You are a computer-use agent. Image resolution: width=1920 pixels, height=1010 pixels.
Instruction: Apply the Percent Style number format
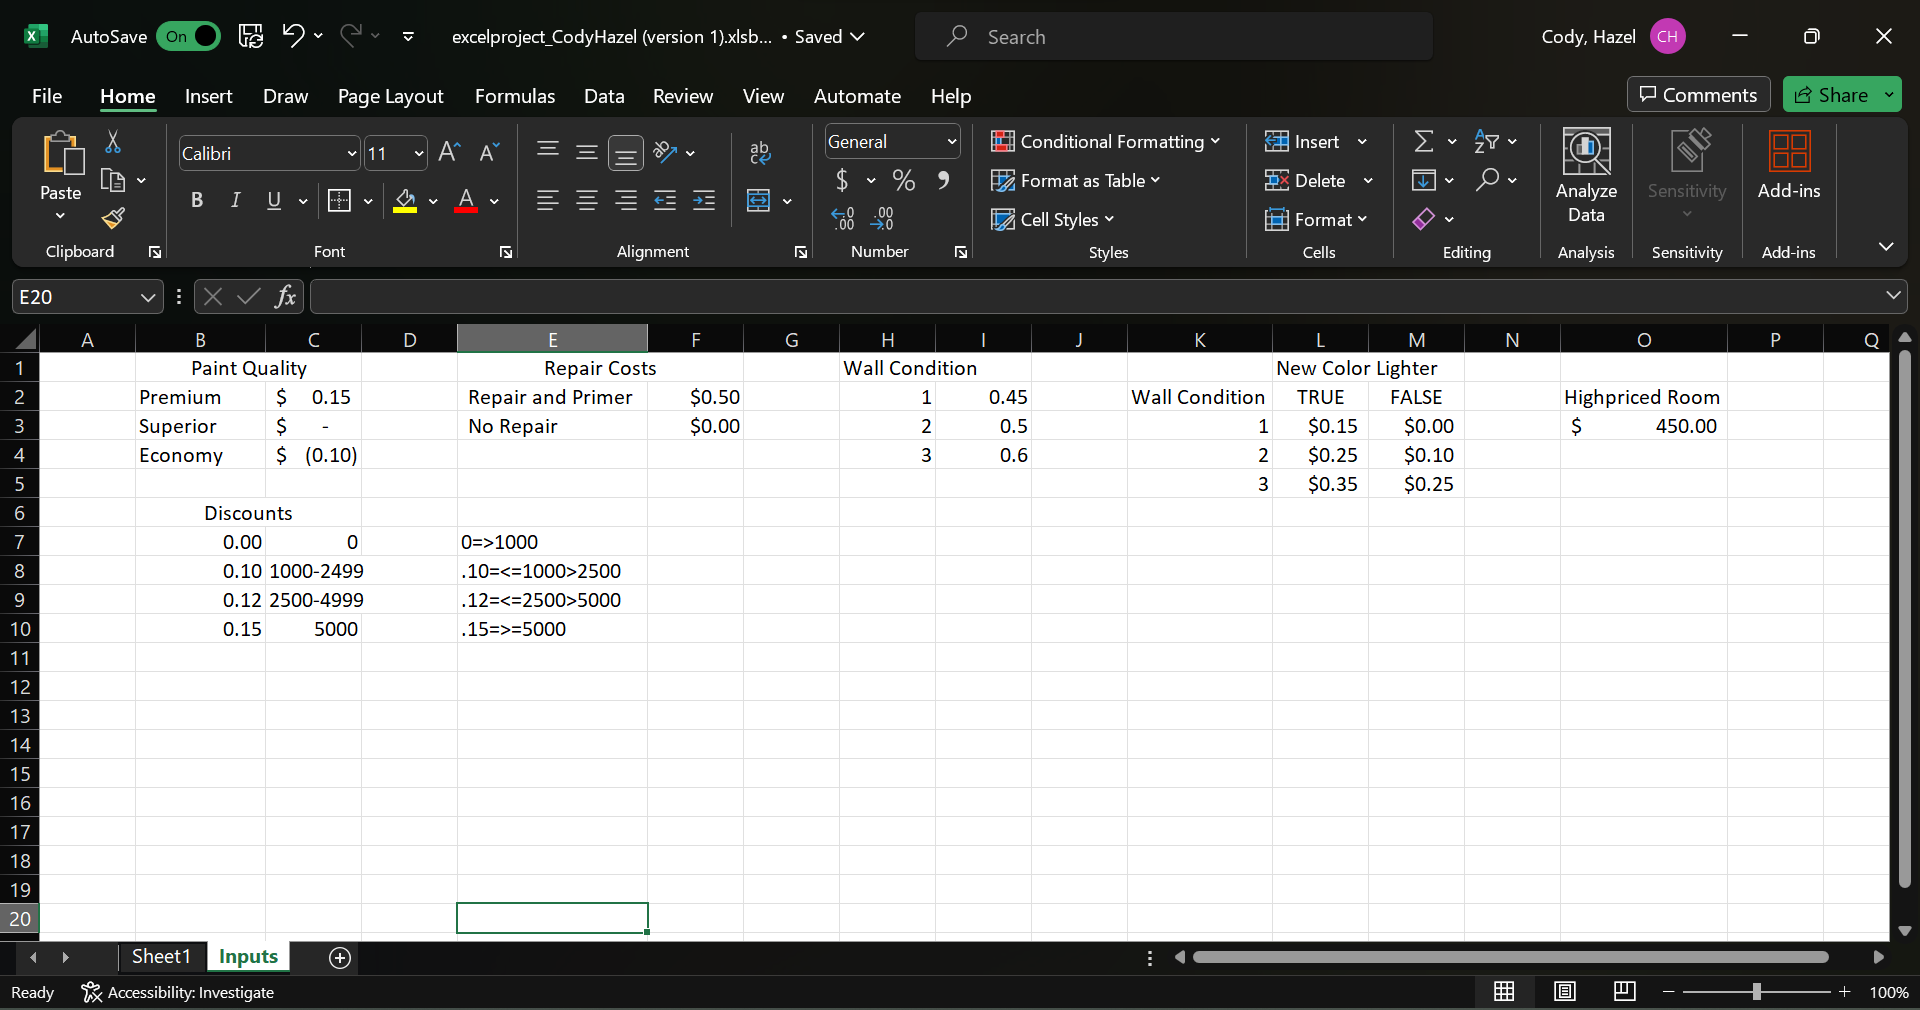(903, 181)
